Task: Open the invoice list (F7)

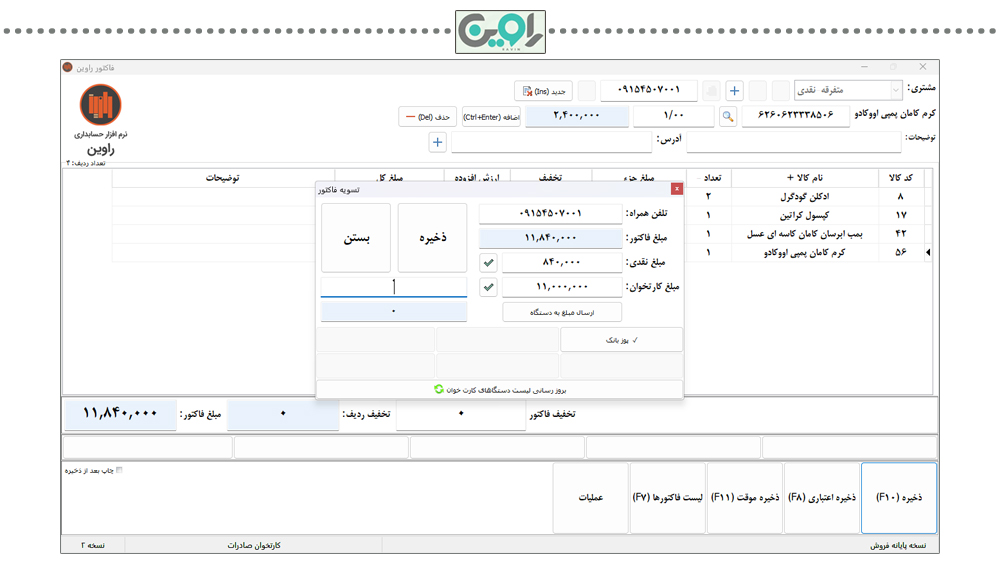Action: [667, 497]
